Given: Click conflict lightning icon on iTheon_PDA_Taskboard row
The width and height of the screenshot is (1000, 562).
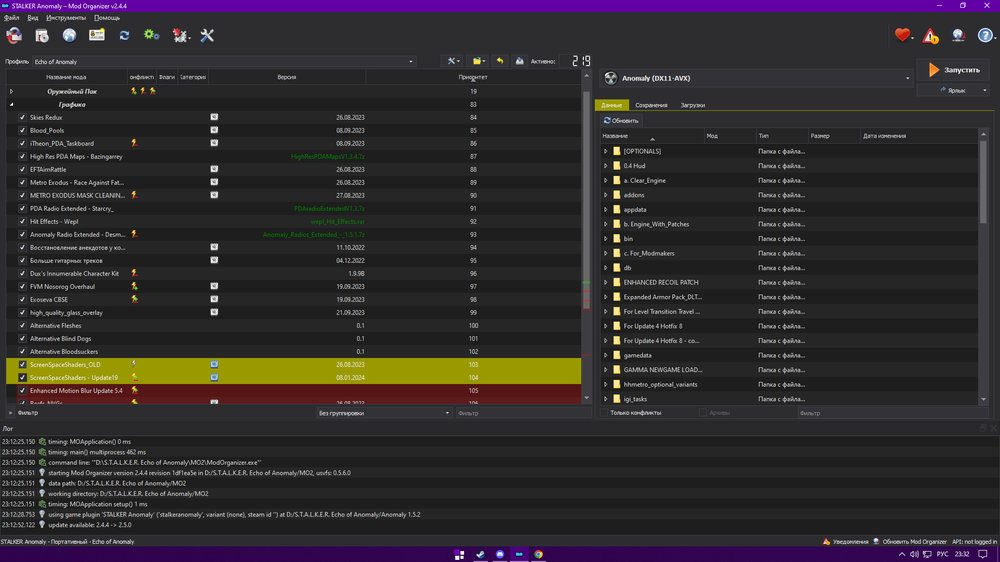Looking at the screenshot, I should (x=134, y=143).
